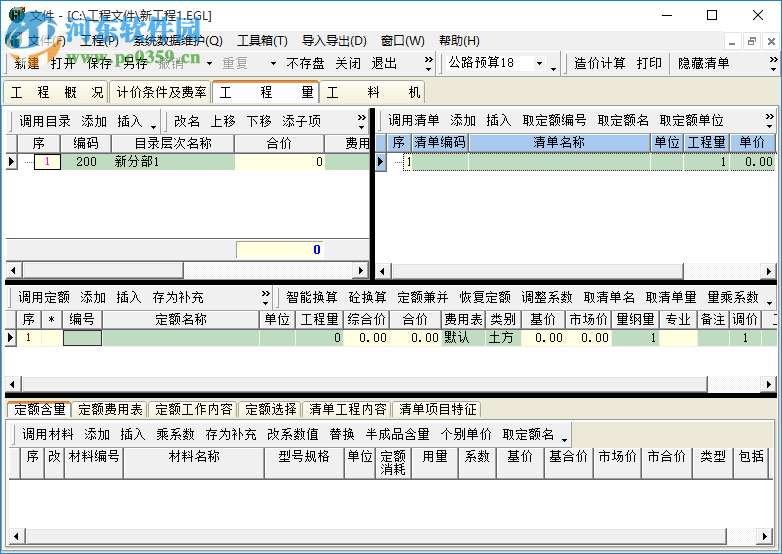The image size is (782, 554).
Task: Click 乘系数 in materials toolbar
Action: (x=175, y=434)
